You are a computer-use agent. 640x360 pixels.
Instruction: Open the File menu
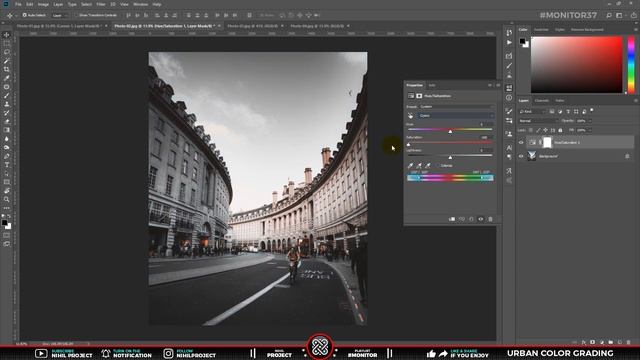pos(18,4)
